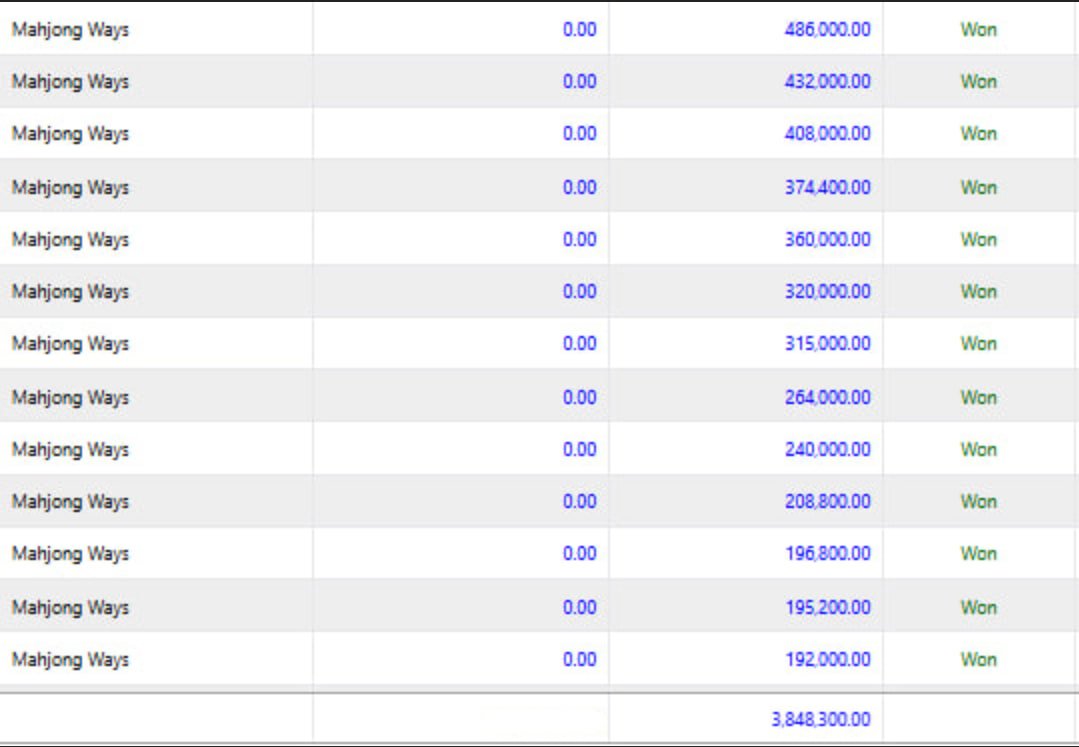Click Mahjong Ways in the 360,000.00 row
The height and width of the screenshot is (747, 1079).
tap(70, 240)
